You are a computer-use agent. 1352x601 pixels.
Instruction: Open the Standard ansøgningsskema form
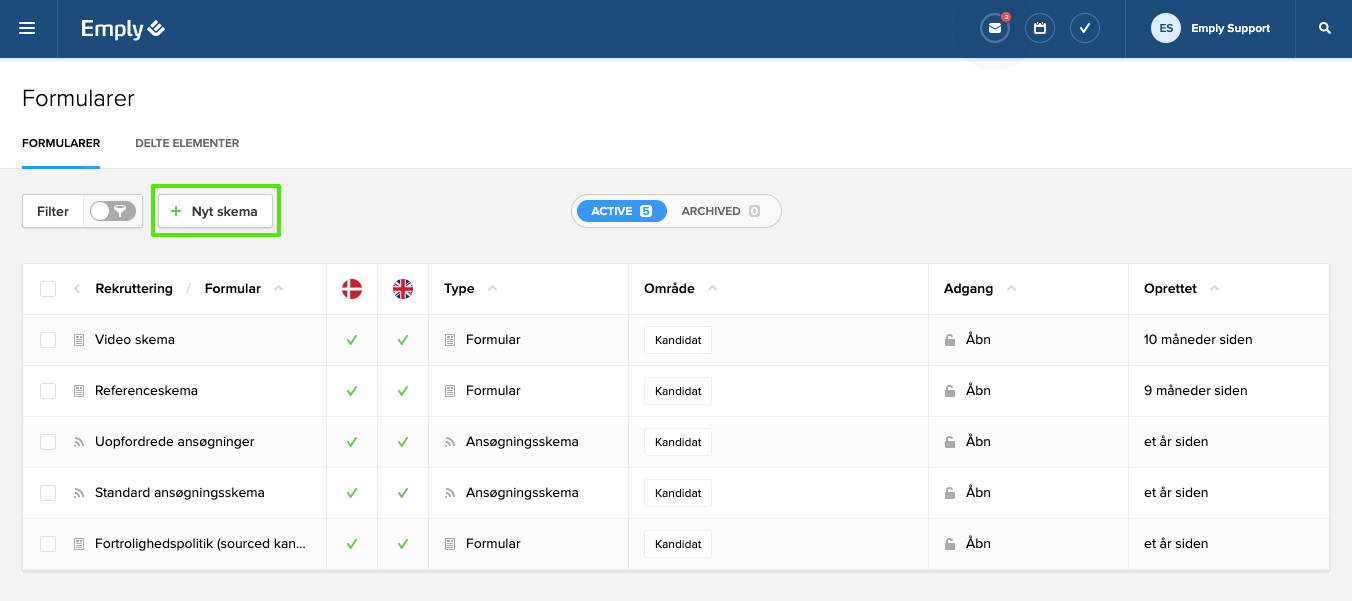coord(179,493)
